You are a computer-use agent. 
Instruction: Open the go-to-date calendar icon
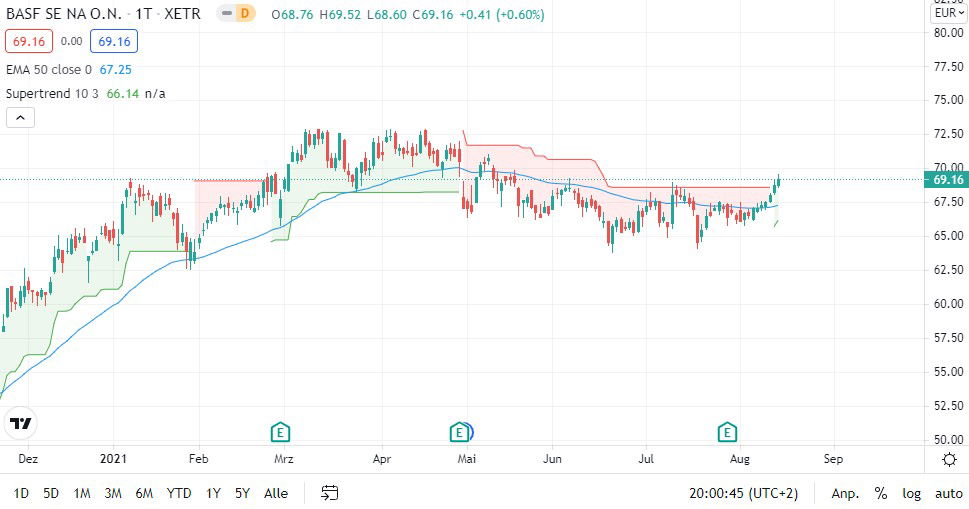click(x=330, y=493)
